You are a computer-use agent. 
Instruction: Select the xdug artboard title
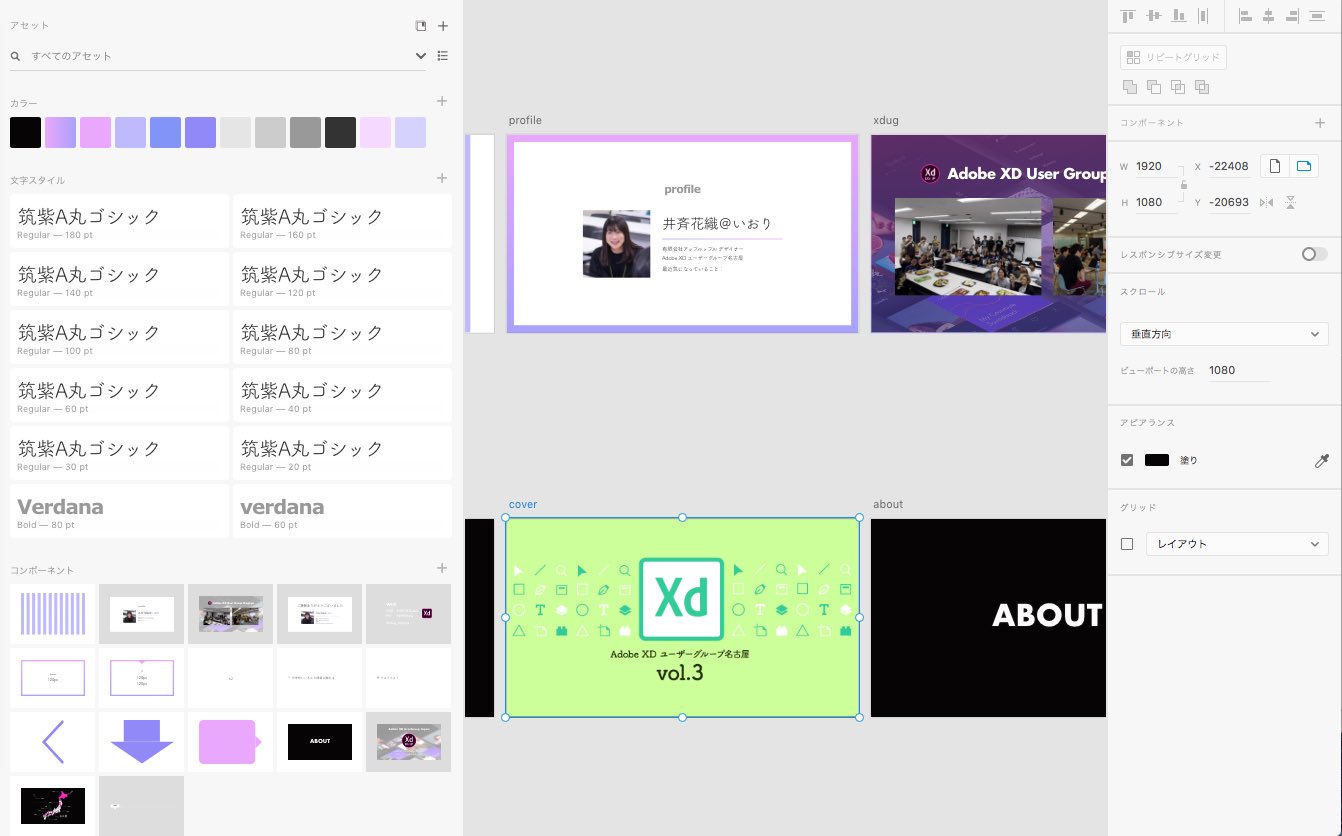(x=886, y=121)
